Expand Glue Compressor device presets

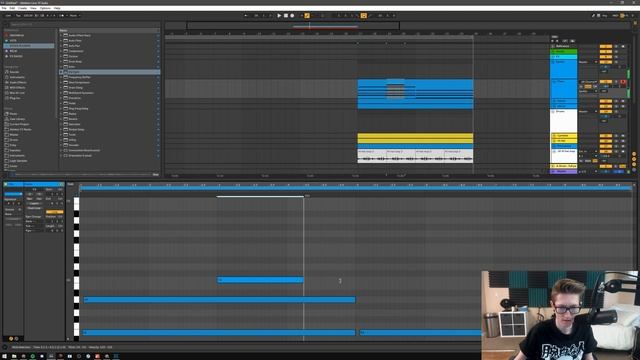61,82
